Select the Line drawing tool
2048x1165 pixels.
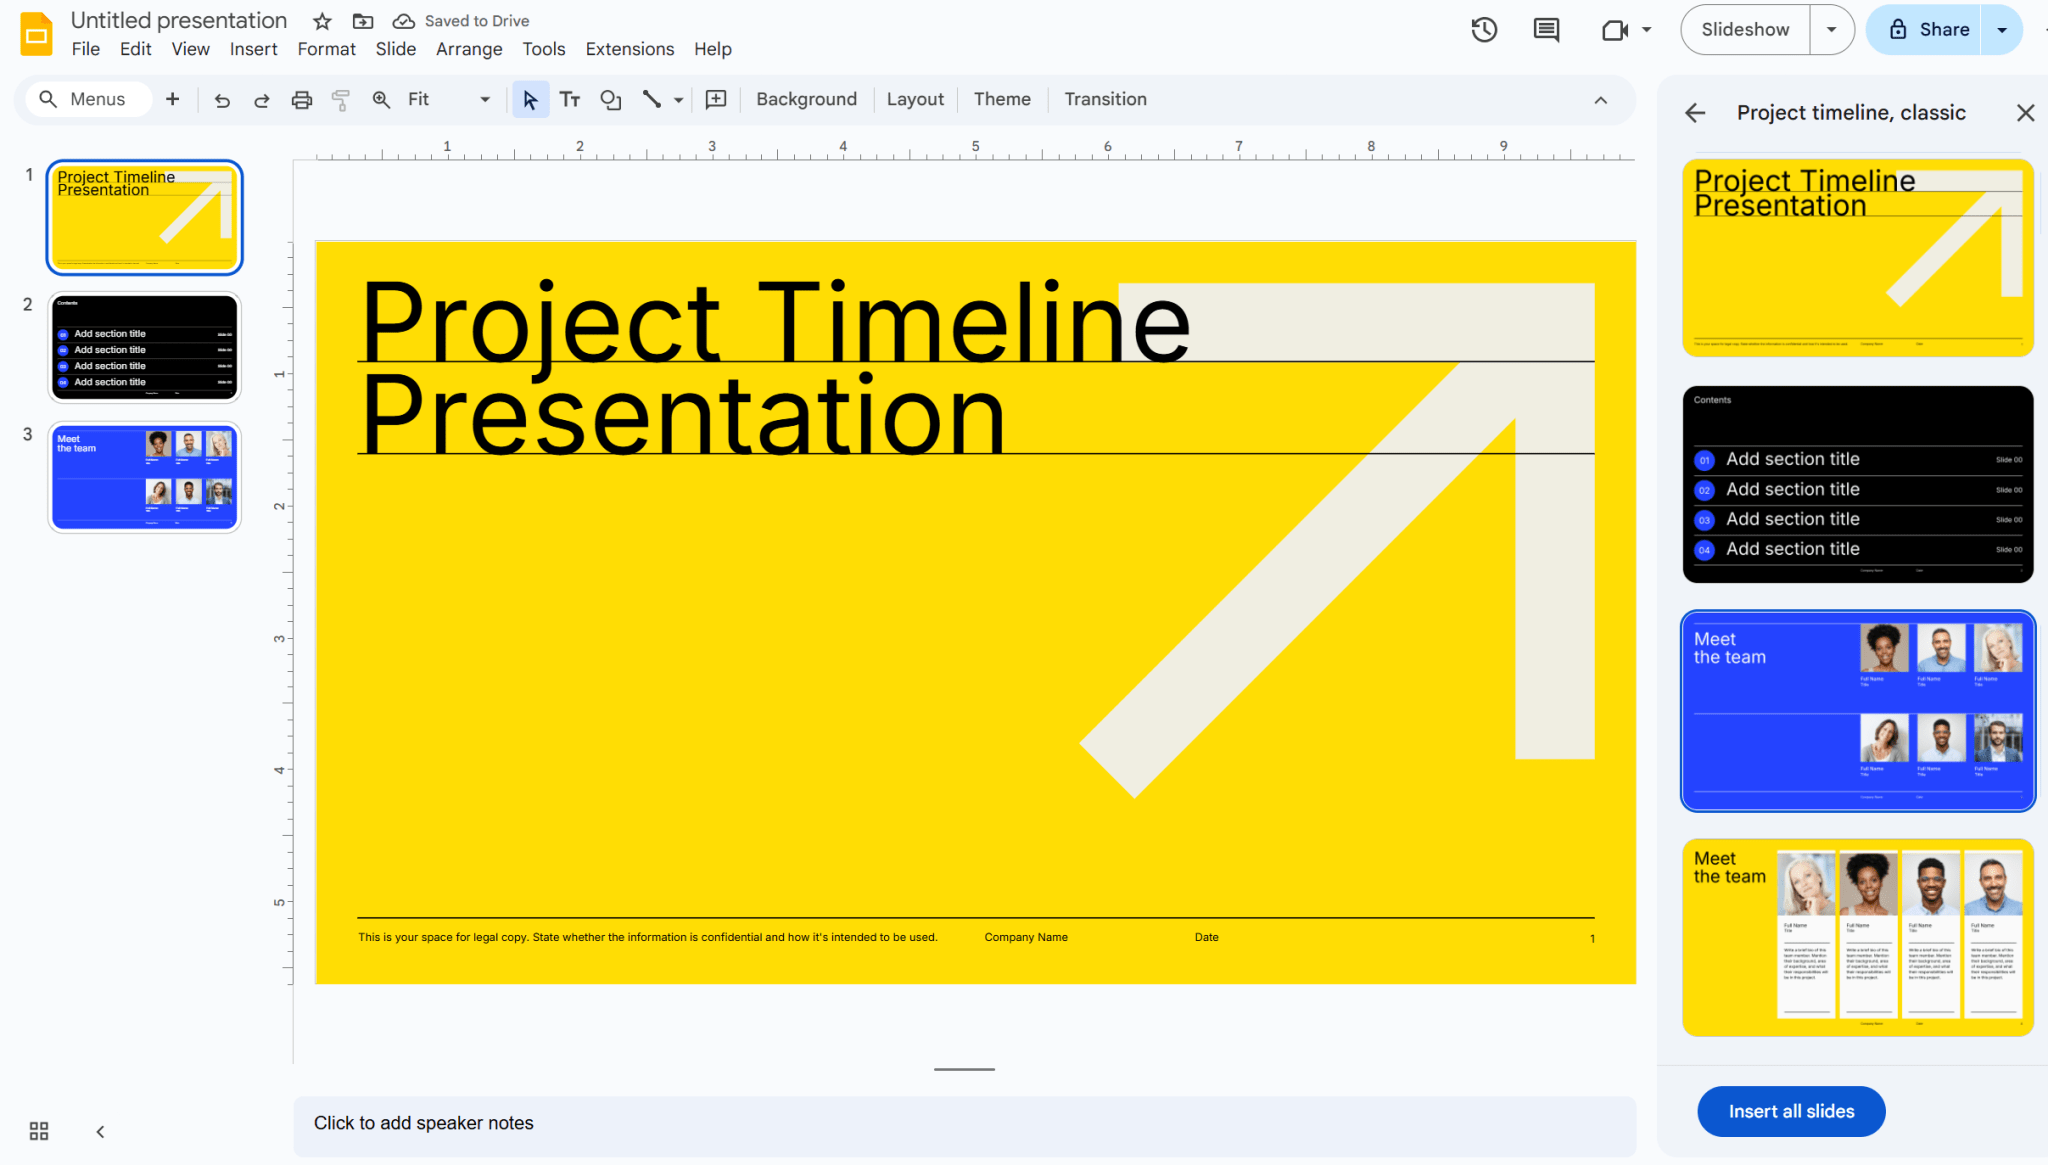pyautogui.click(x=651, y=99)
